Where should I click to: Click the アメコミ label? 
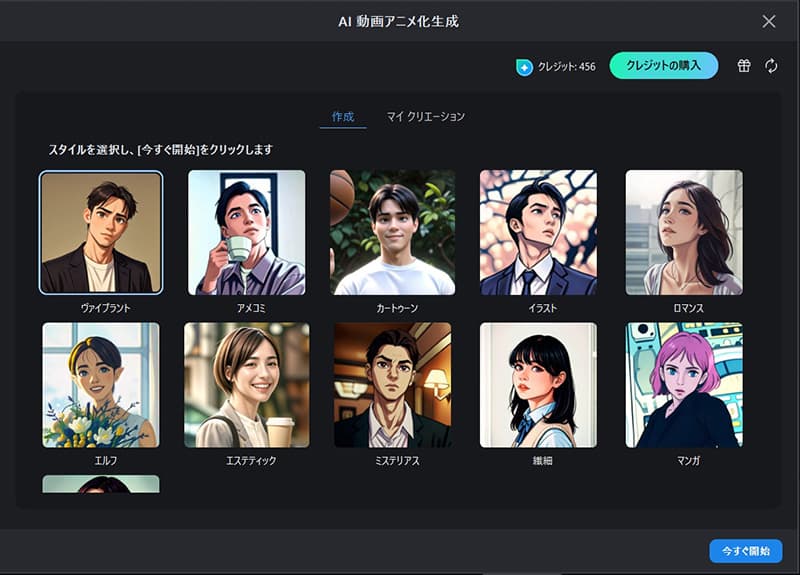251,308
